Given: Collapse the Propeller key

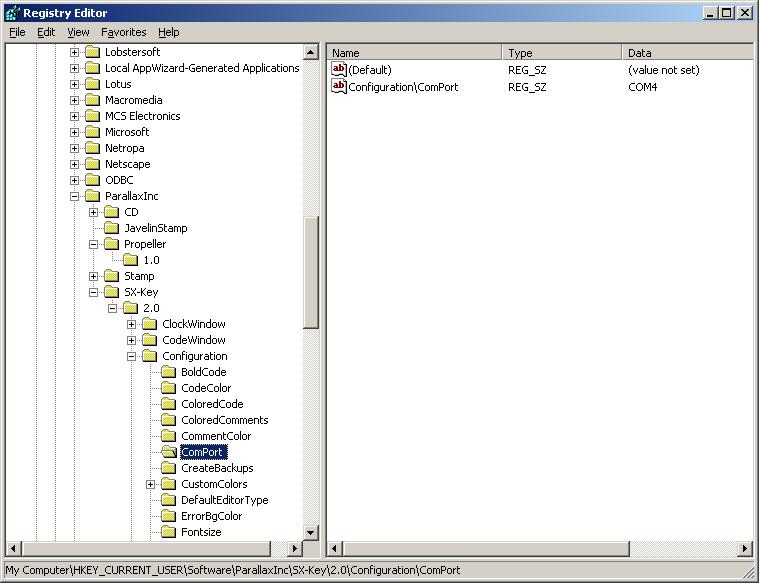Looking at the screenshot, I should (93, 244).
